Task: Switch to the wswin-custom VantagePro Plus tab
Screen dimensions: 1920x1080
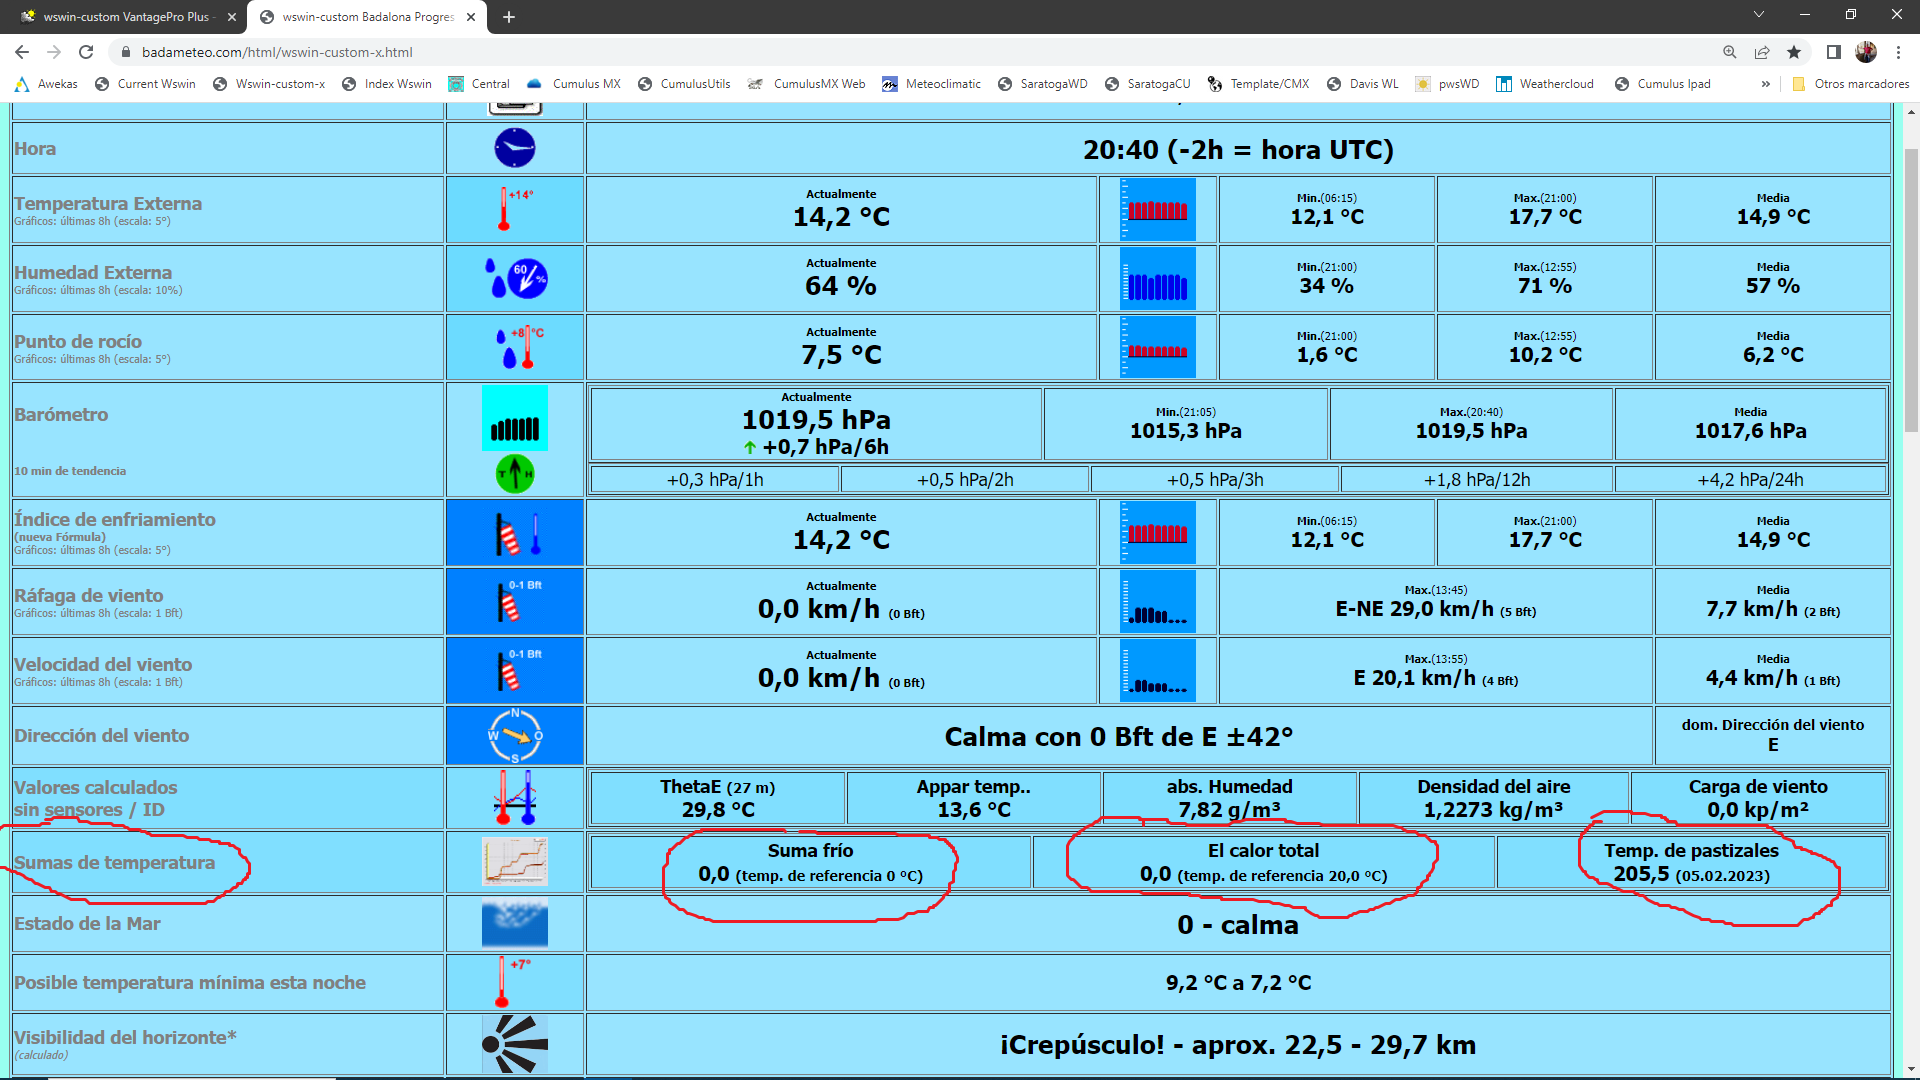Action: pos(125,17)
